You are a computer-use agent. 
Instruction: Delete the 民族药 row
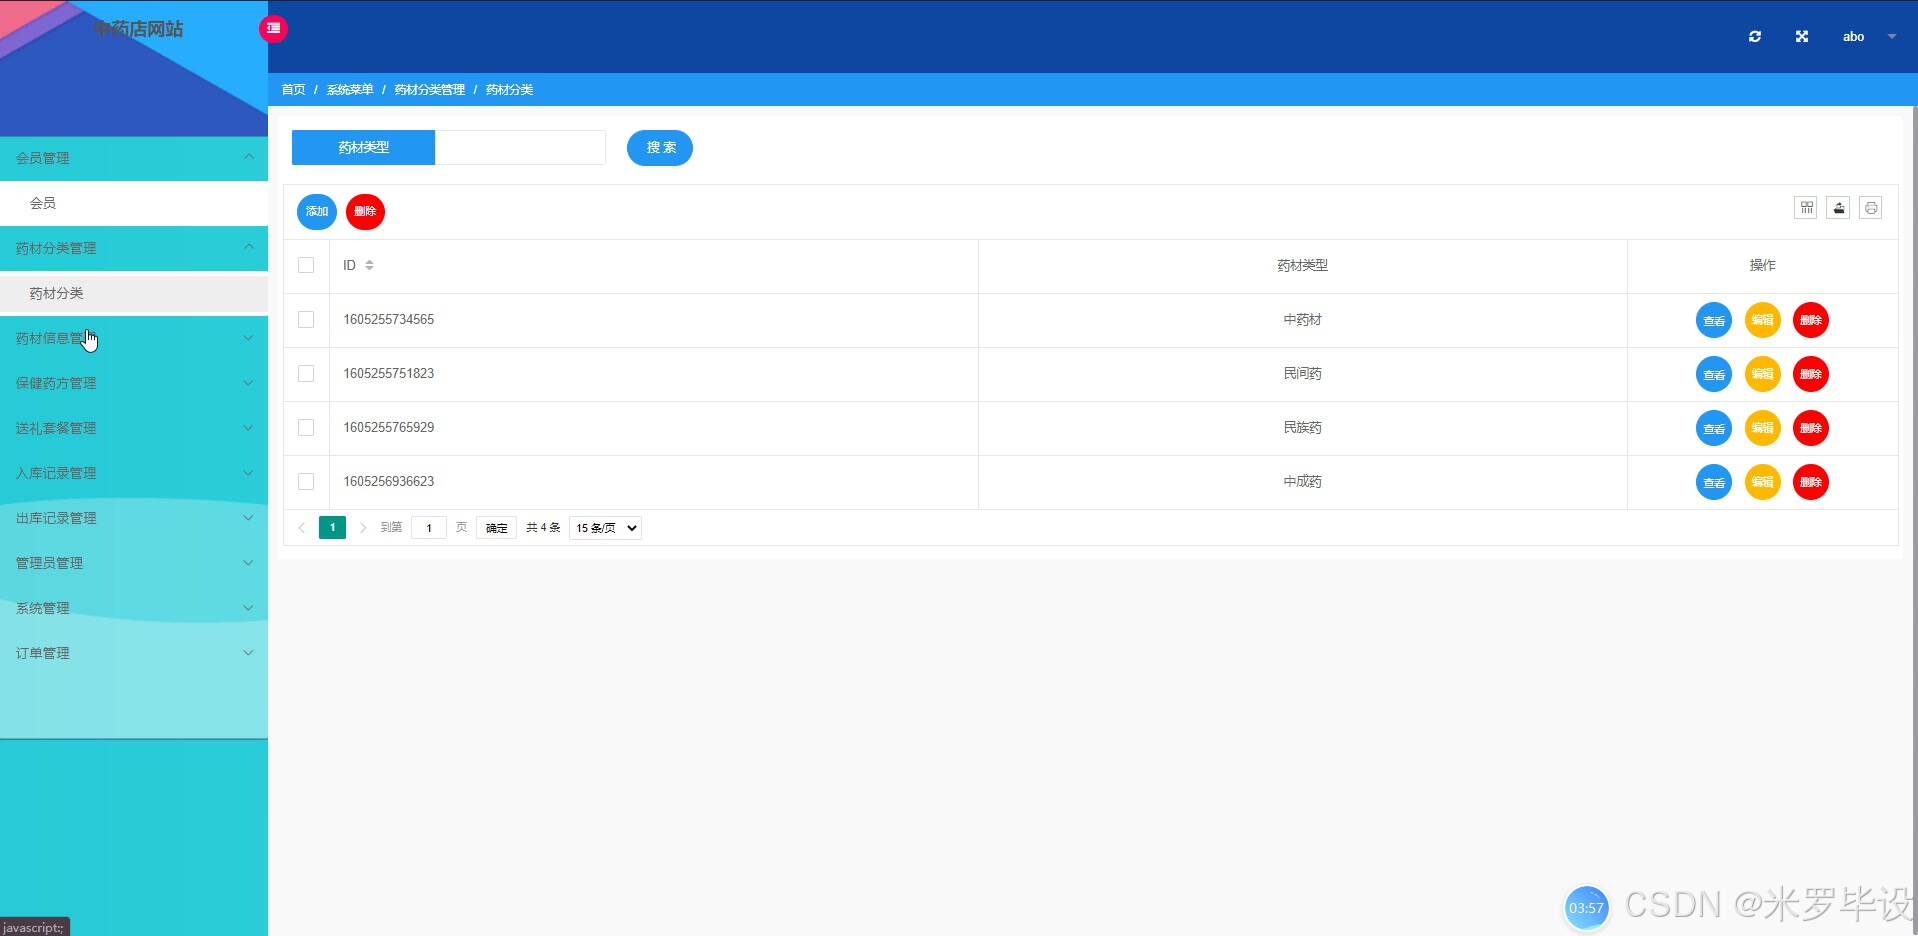[1811, 428]
